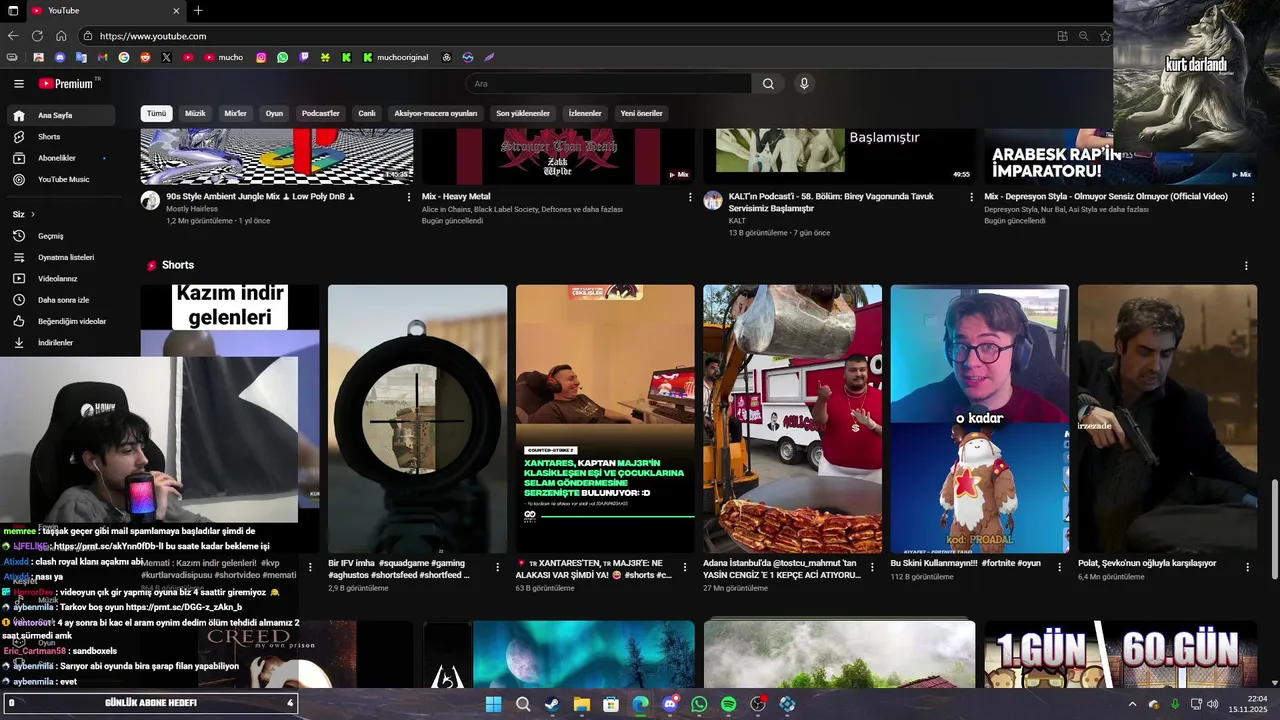
Task: Select the Podcast'ler filter chip
Action: tap(321, 114)
